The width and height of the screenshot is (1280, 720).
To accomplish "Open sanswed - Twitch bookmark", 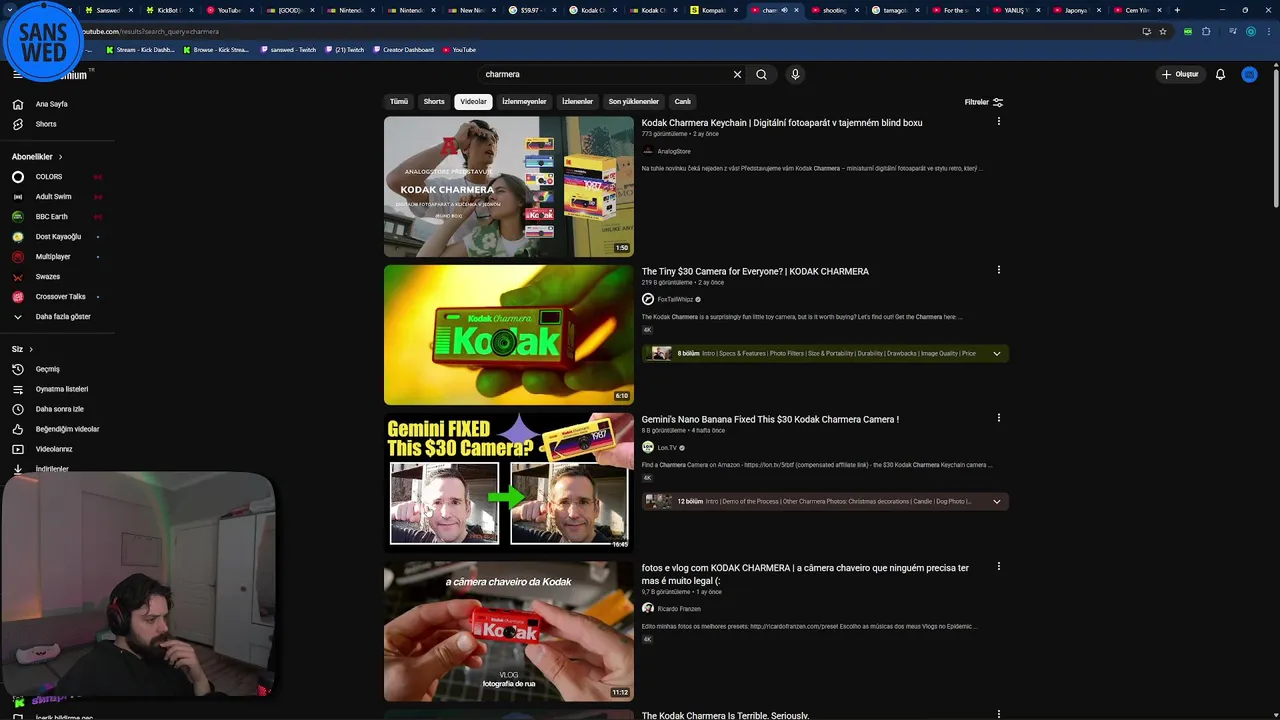I will coord(288,50).
